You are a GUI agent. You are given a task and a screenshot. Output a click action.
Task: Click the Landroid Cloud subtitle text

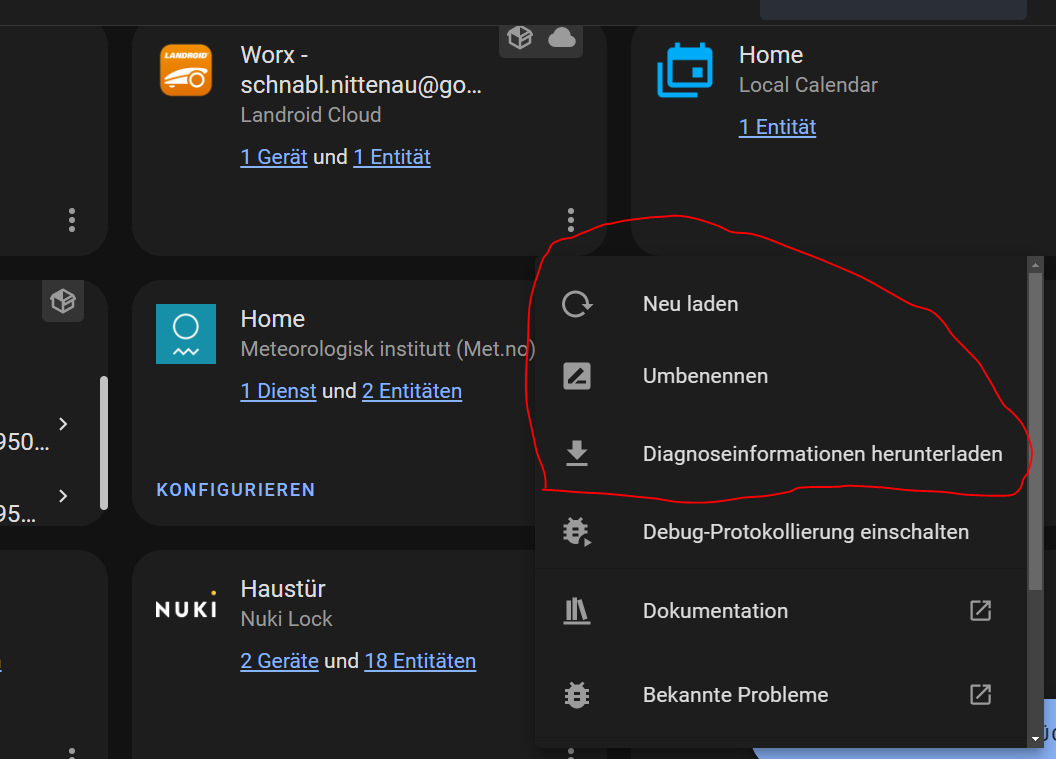(x=311, y=115)
